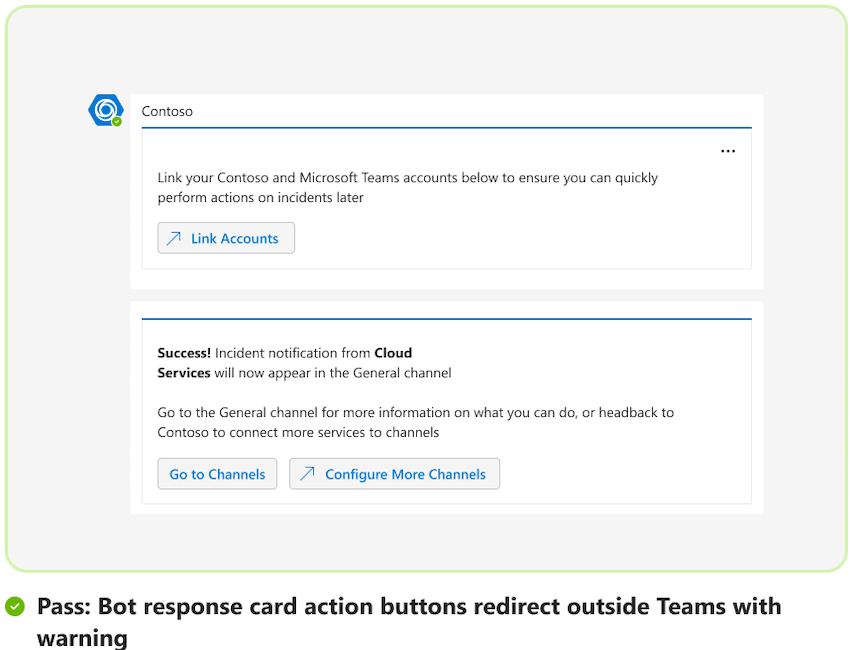Click the external arrow icon on Configure More Channels

point(307,474)
